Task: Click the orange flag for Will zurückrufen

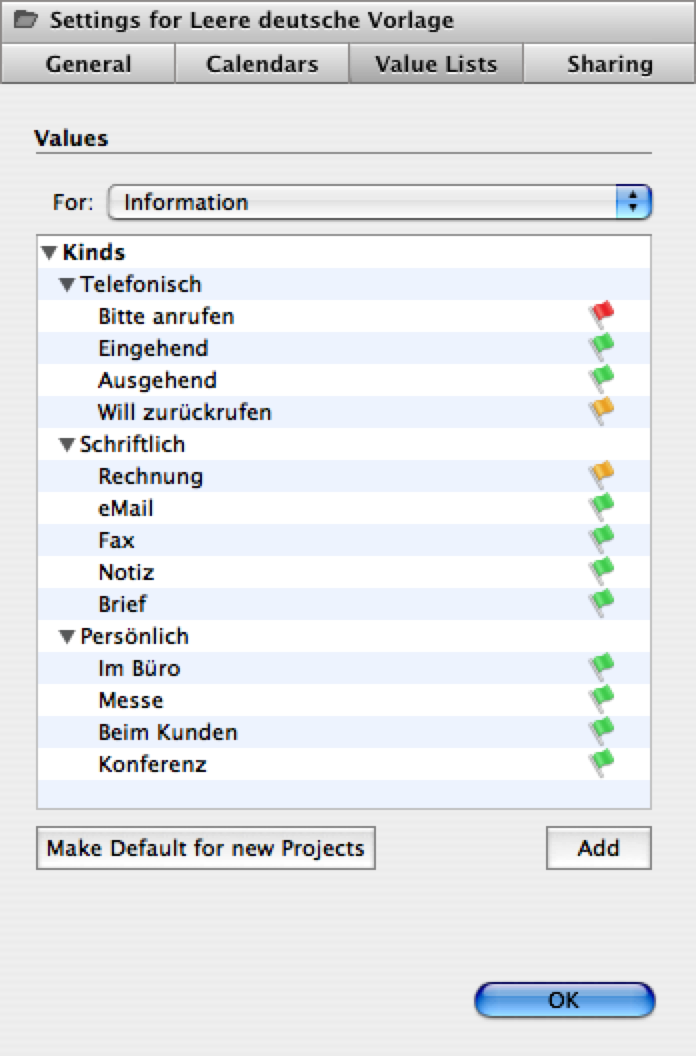Action: tap(602, 410)
